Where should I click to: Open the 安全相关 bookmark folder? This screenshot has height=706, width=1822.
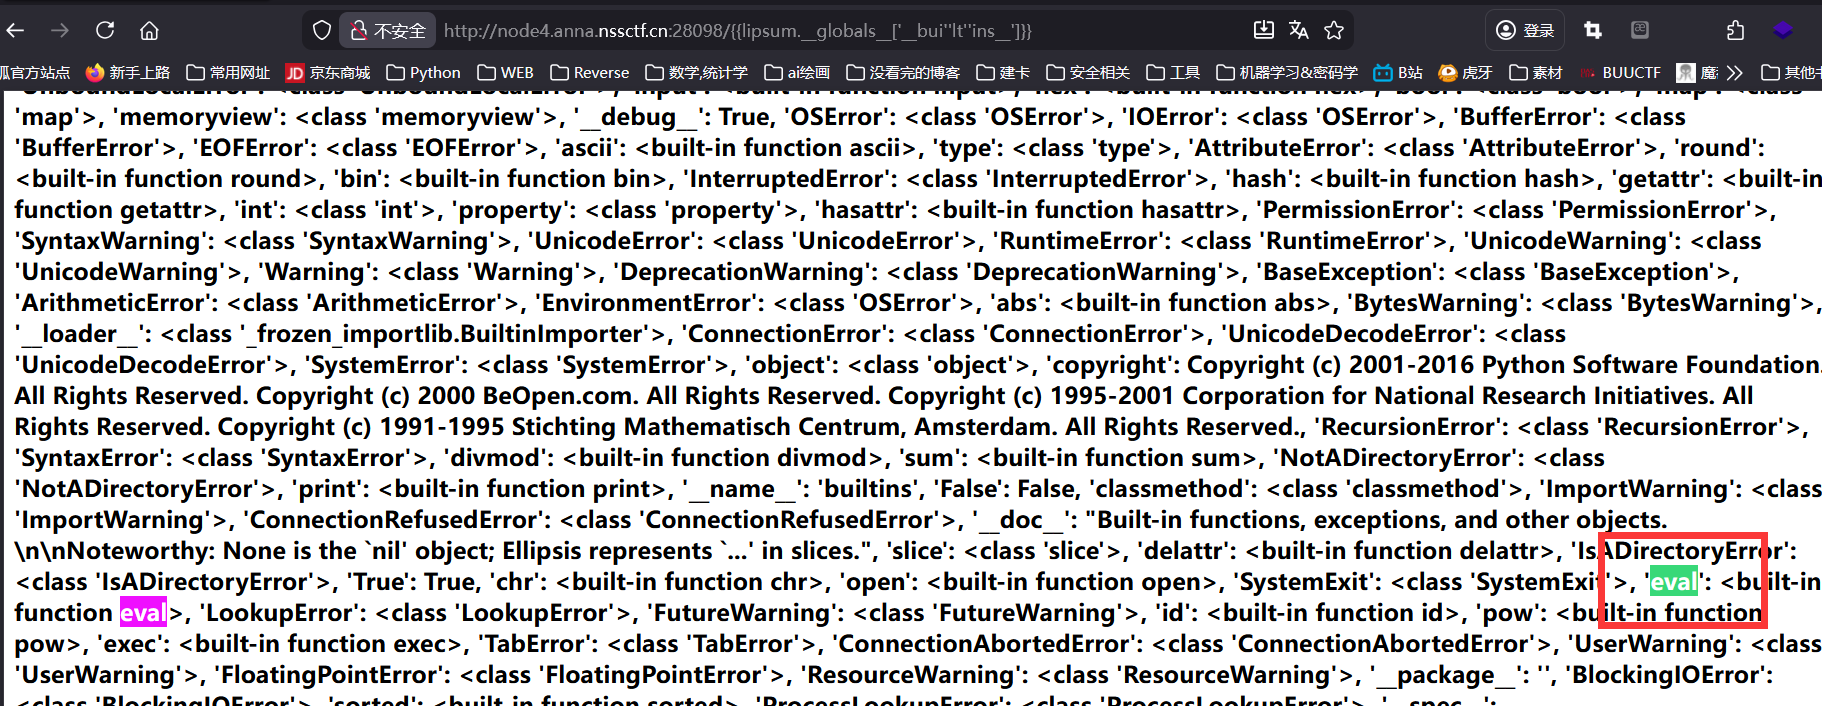pyautogui.click(x=1088, y=73)
